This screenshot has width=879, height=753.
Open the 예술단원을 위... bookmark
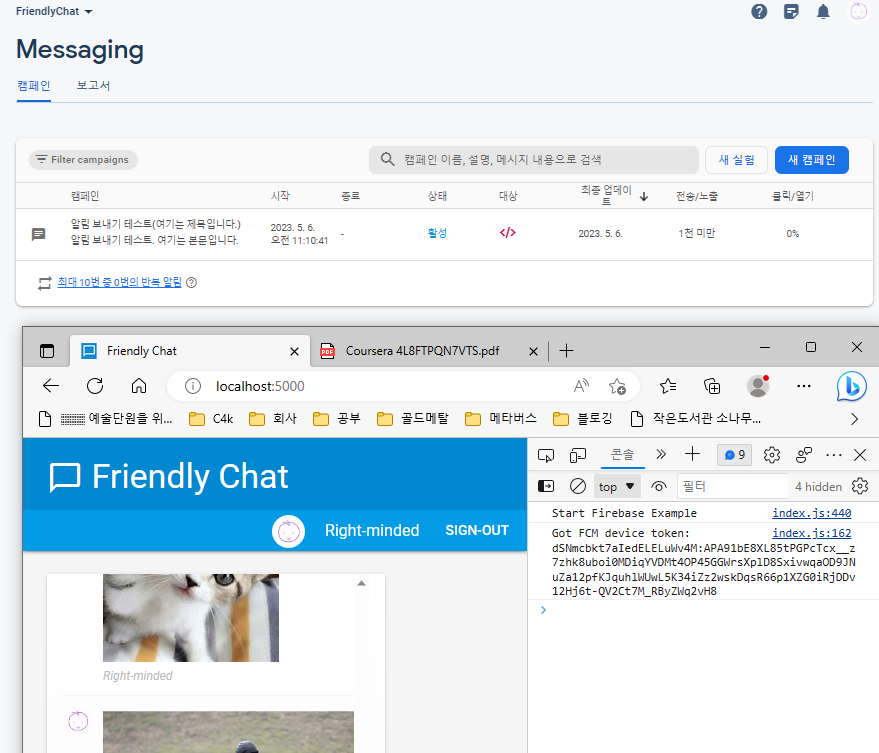click(x=105, y=418)
